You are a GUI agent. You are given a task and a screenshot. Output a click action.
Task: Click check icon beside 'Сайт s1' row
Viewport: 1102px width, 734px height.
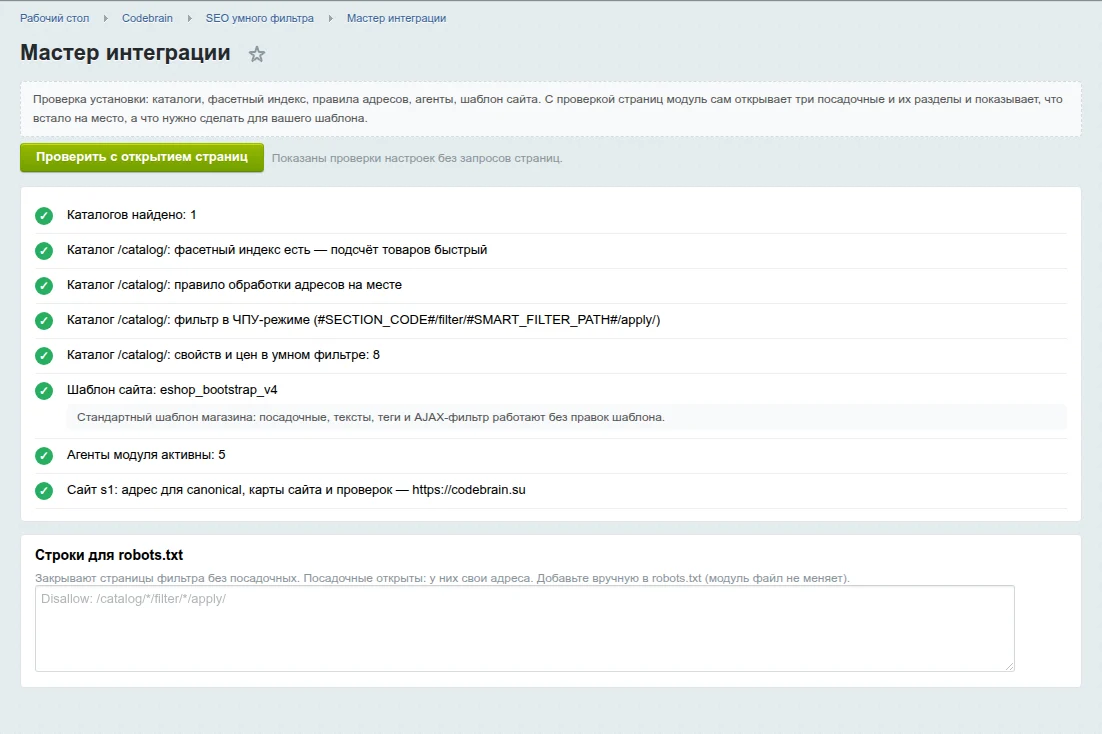[44, 491]
